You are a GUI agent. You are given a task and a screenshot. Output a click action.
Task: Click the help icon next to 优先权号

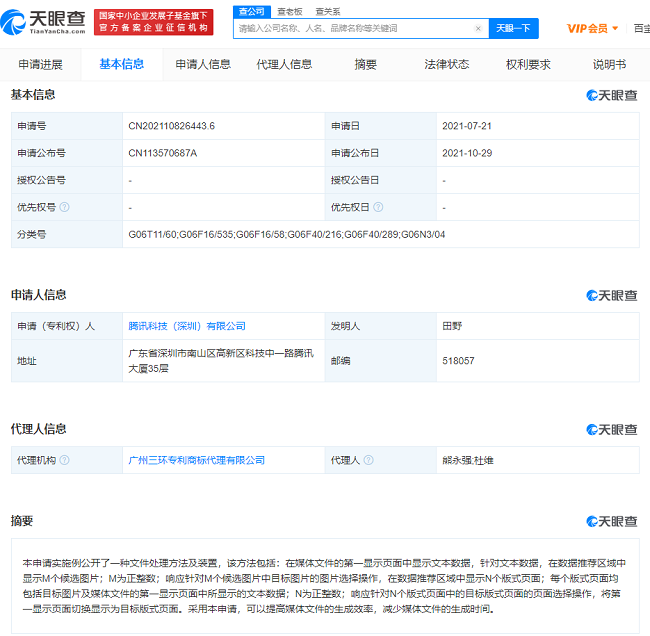pos(64,207)
